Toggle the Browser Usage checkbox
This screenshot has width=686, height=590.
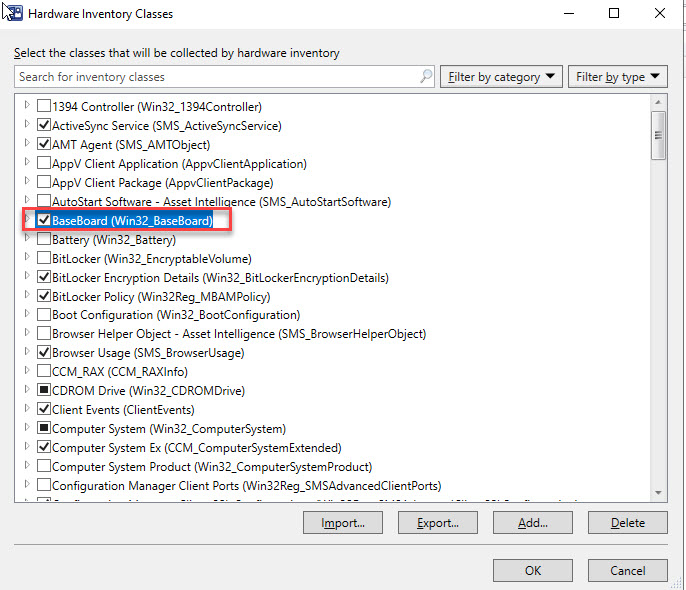(x=44, y=353)
